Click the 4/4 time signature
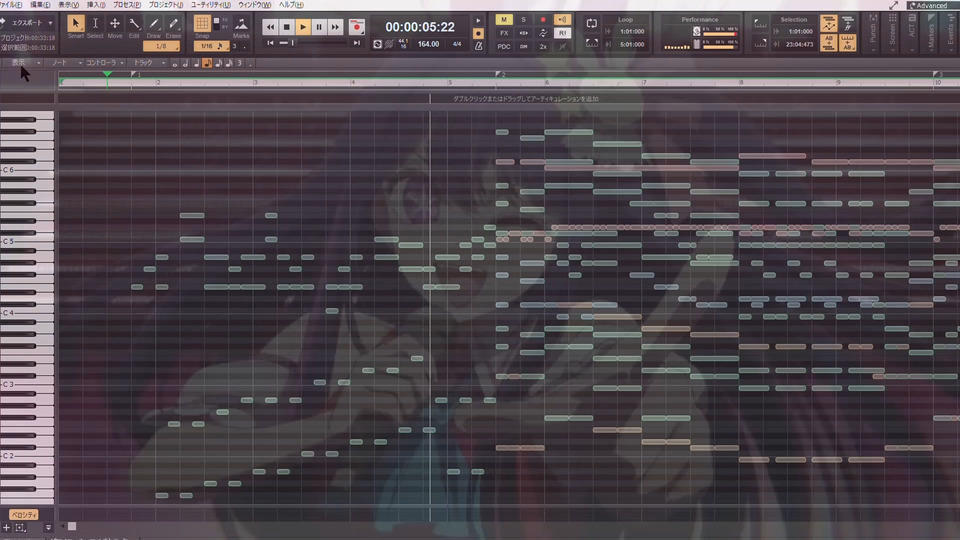 click(457, 44)
